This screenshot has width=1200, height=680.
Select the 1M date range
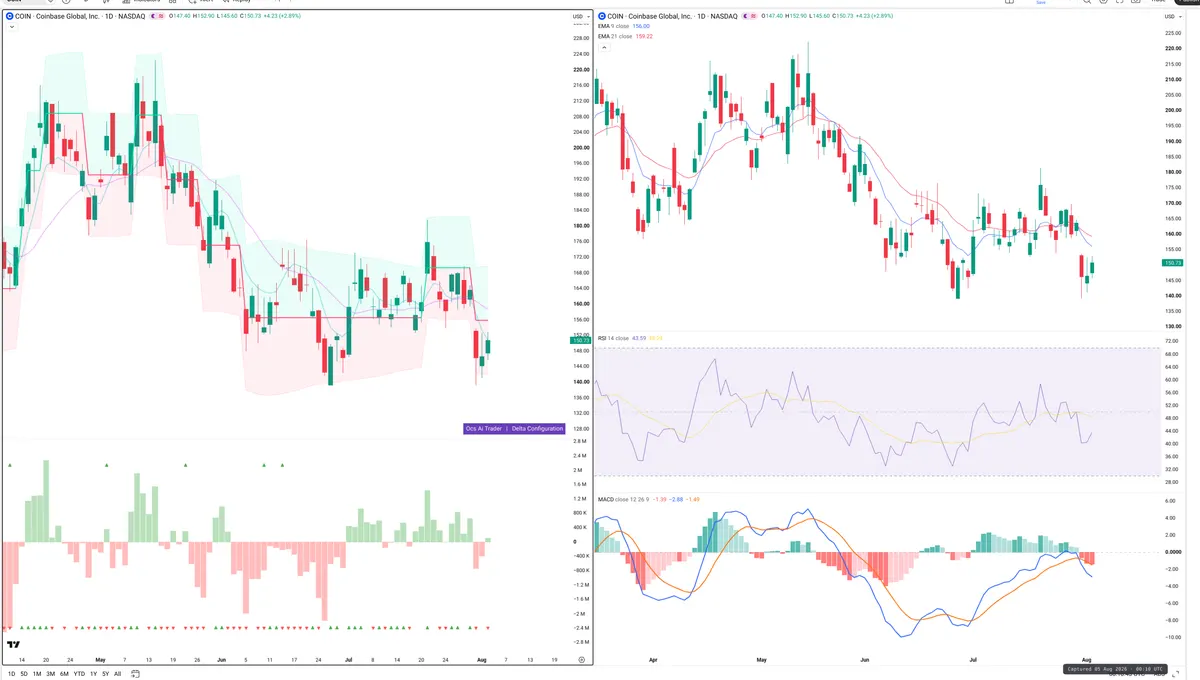[x=37, y=674]
